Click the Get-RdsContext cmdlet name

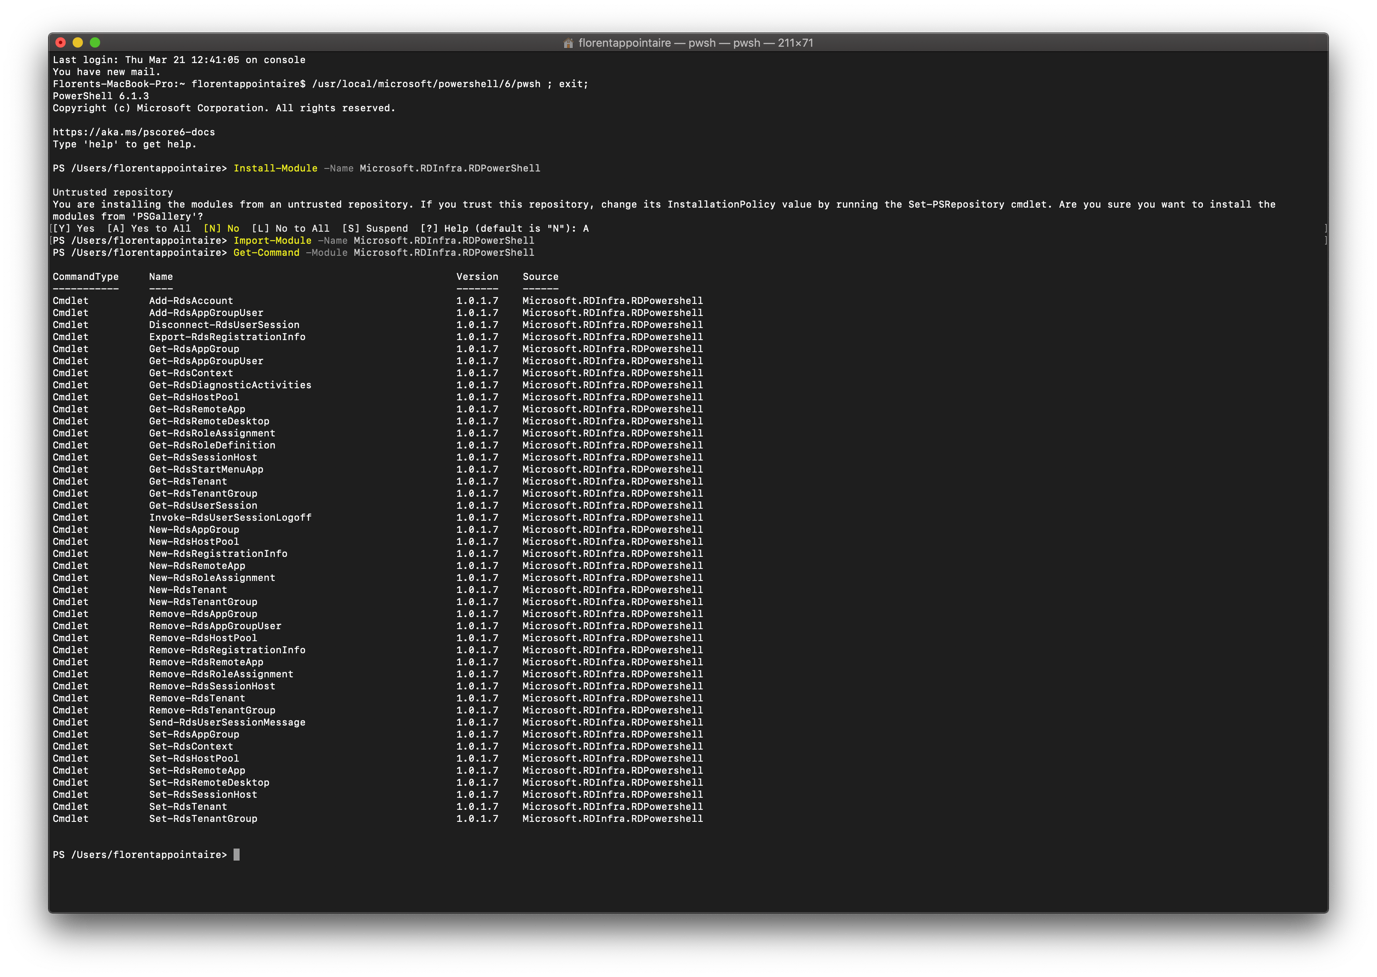(191, 373)
